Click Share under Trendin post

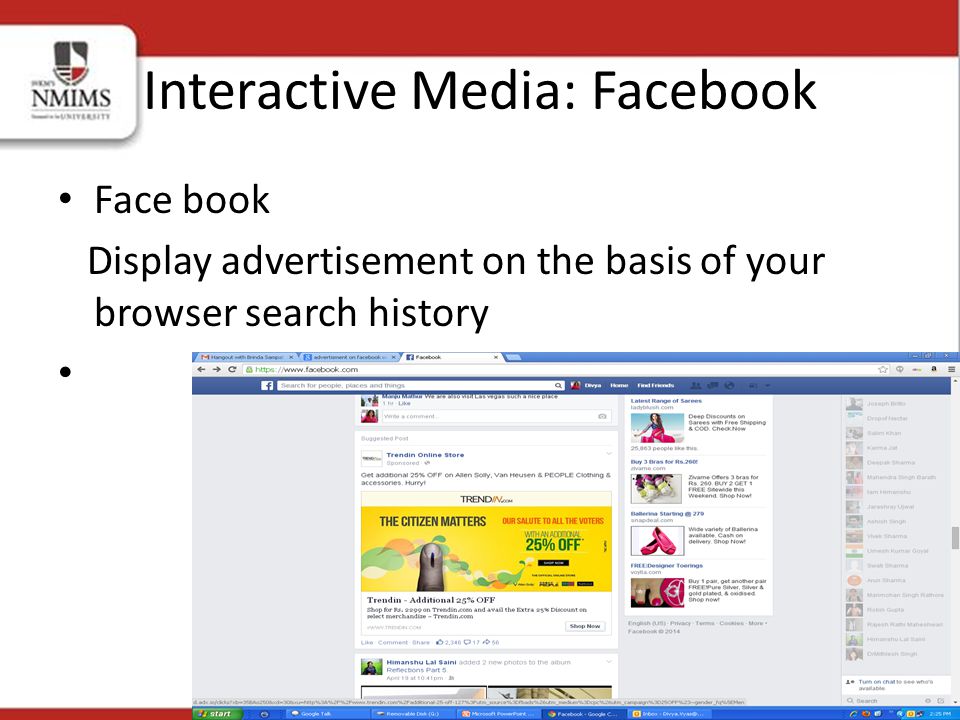pos(421,642)
